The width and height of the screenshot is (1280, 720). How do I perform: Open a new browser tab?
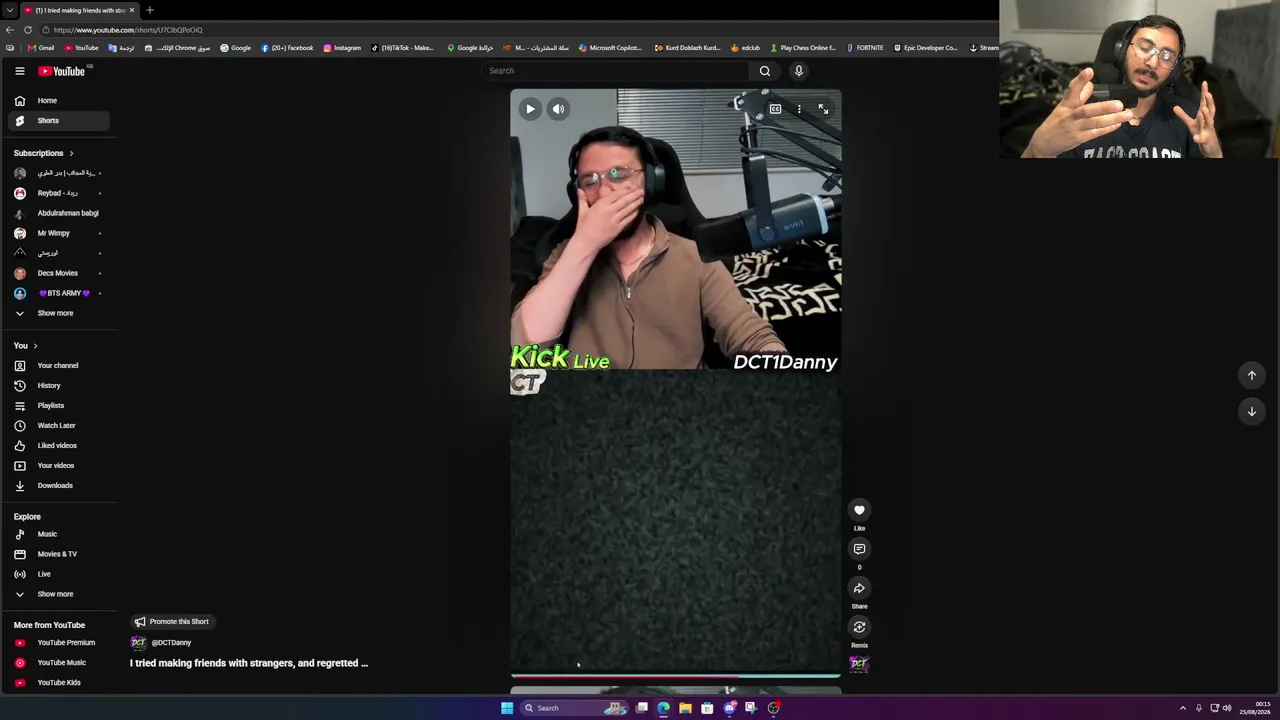pyautogui.click(x=149, y=10)
